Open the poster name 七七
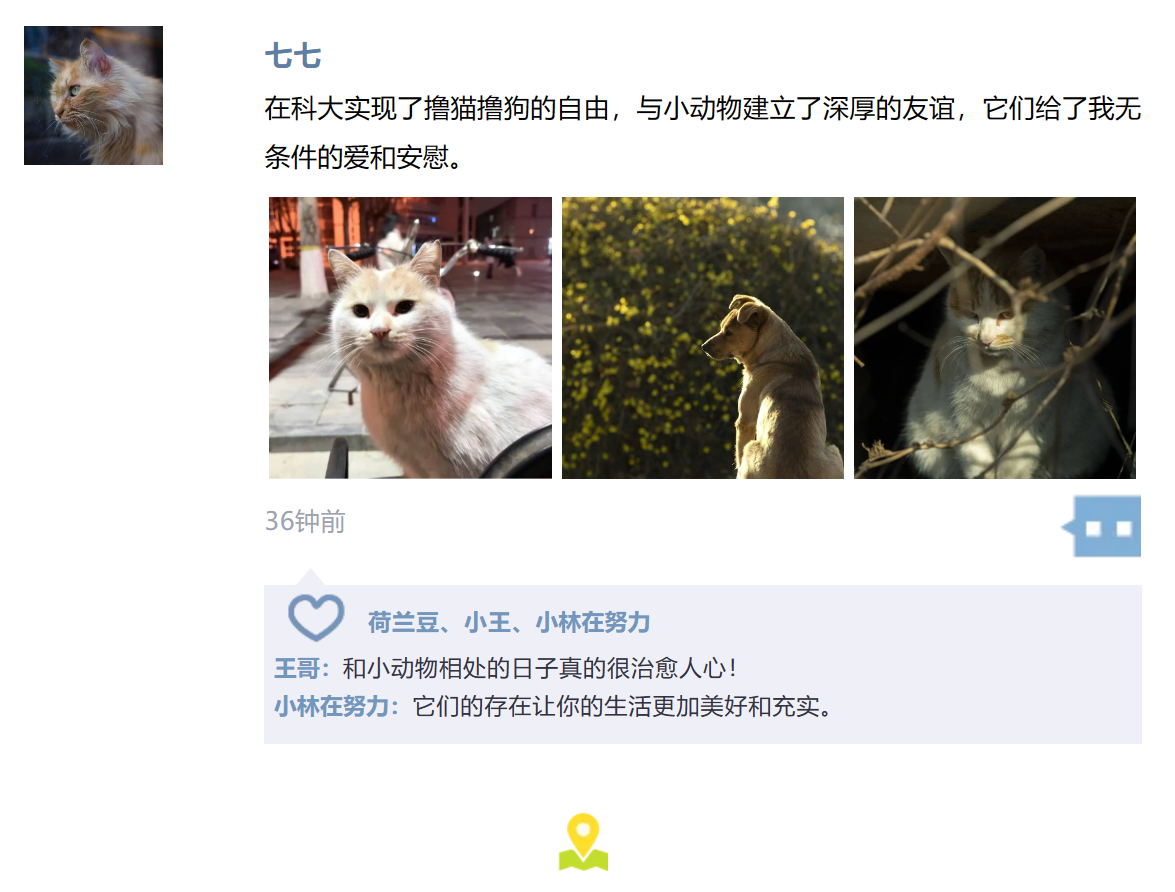This screenshot has height=892, width=1175. [x=293, y=56]
